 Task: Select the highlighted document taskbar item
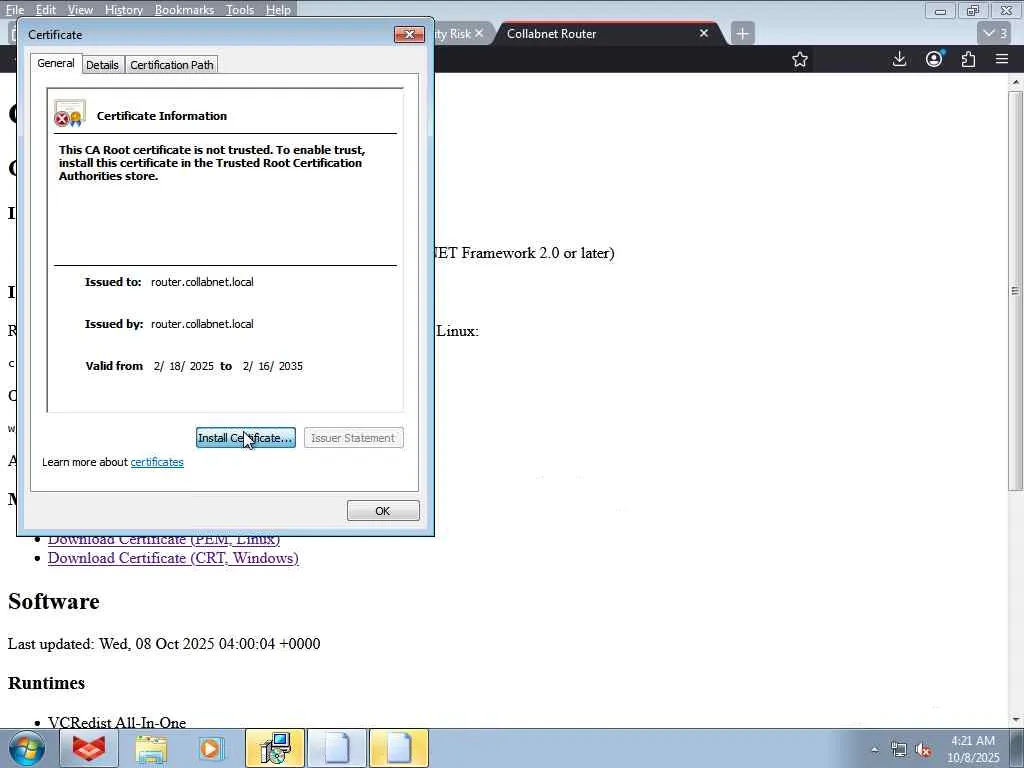point(399,748)
